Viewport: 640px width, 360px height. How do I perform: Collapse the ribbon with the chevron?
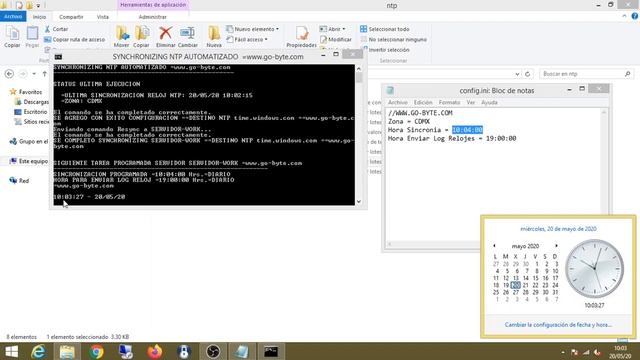point(624,16)
